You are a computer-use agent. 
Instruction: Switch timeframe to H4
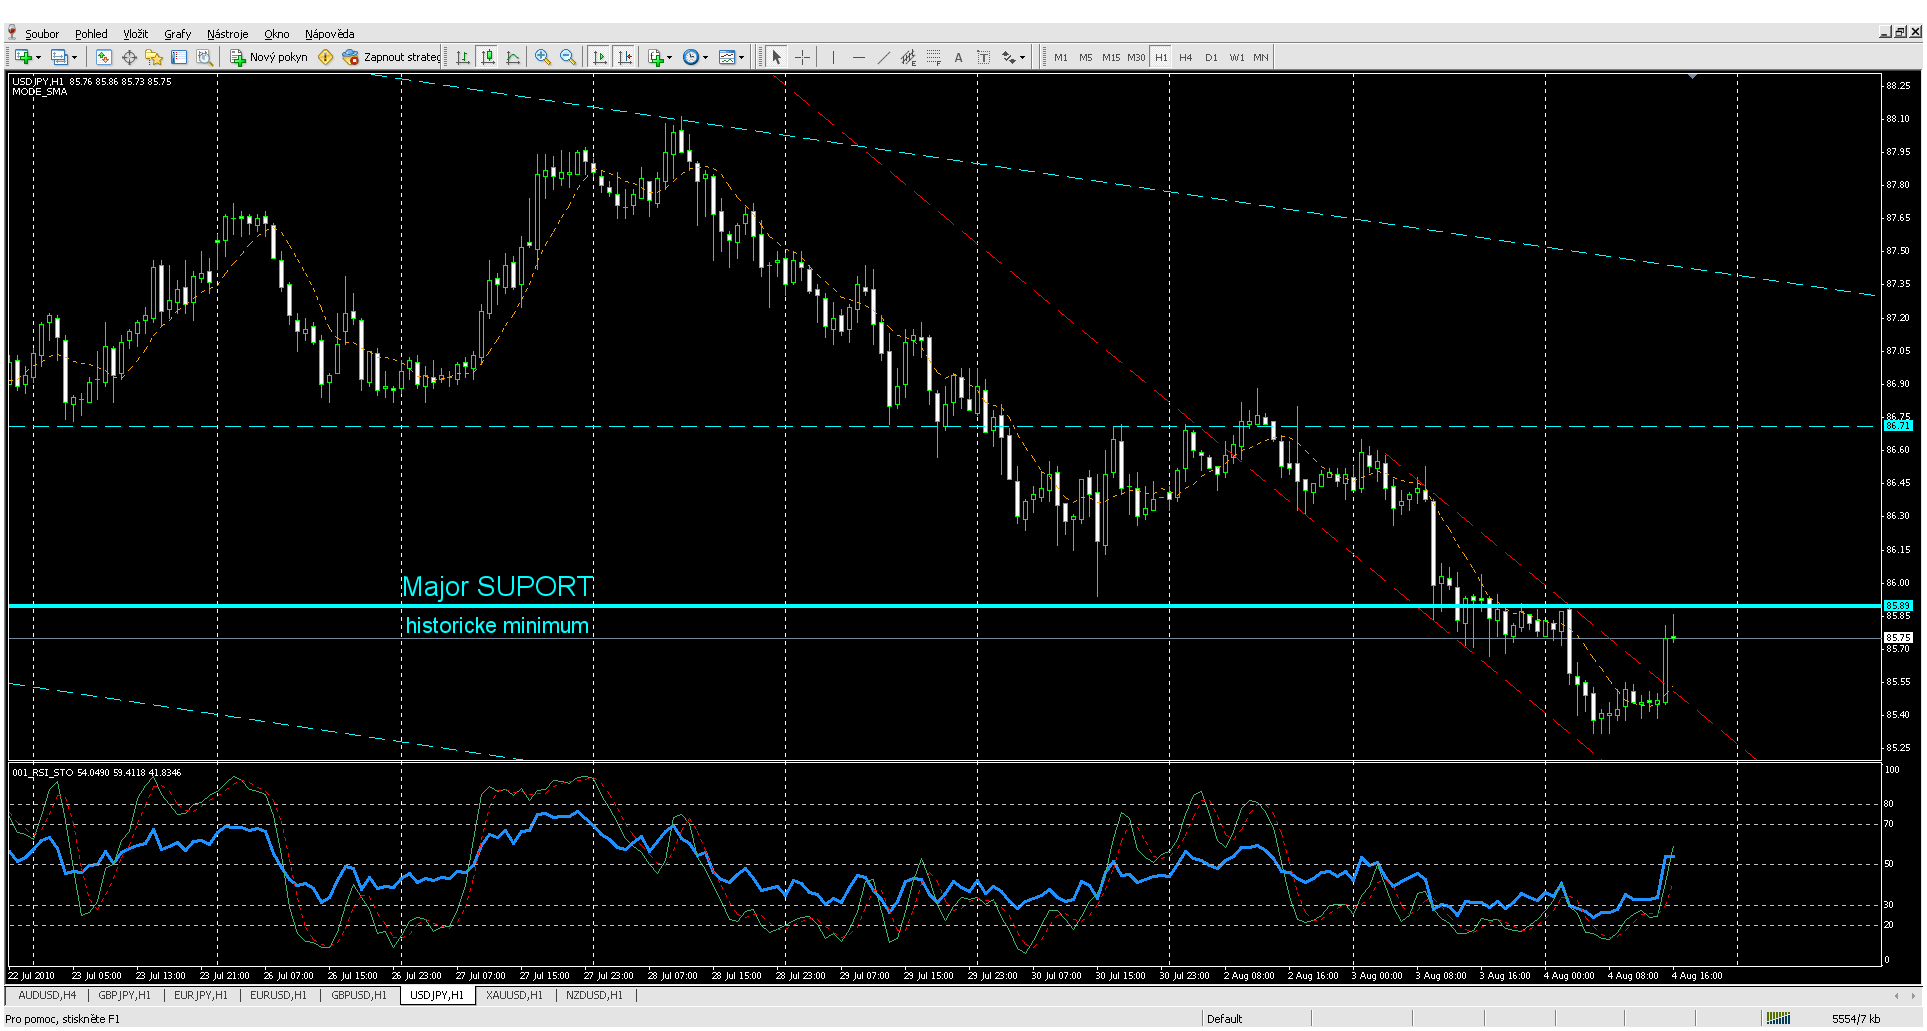pyautogui.click(x=1185, y=57)
